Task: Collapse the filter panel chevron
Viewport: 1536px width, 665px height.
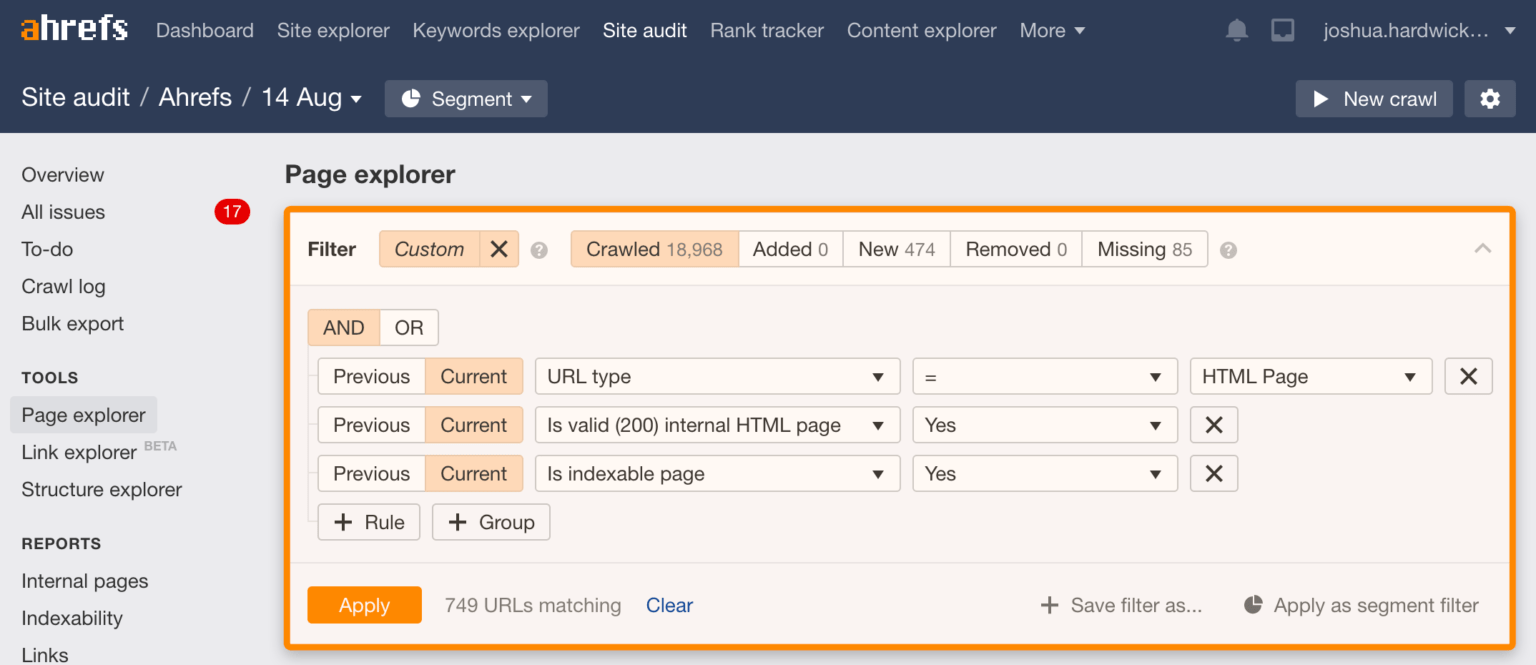Action: (x=1482, y=249)
